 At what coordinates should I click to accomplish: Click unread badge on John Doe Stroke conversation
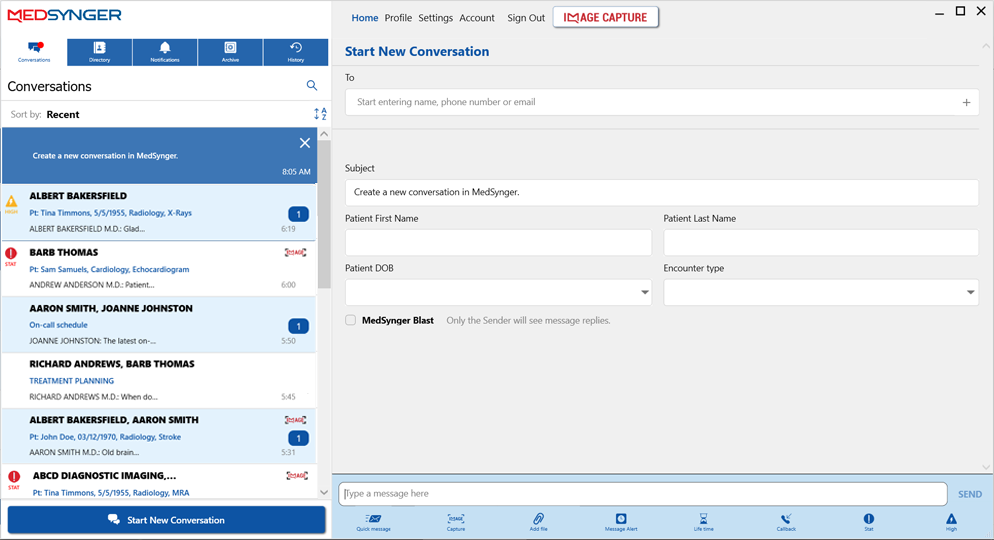pyautogui.click(x=299, y=438)
